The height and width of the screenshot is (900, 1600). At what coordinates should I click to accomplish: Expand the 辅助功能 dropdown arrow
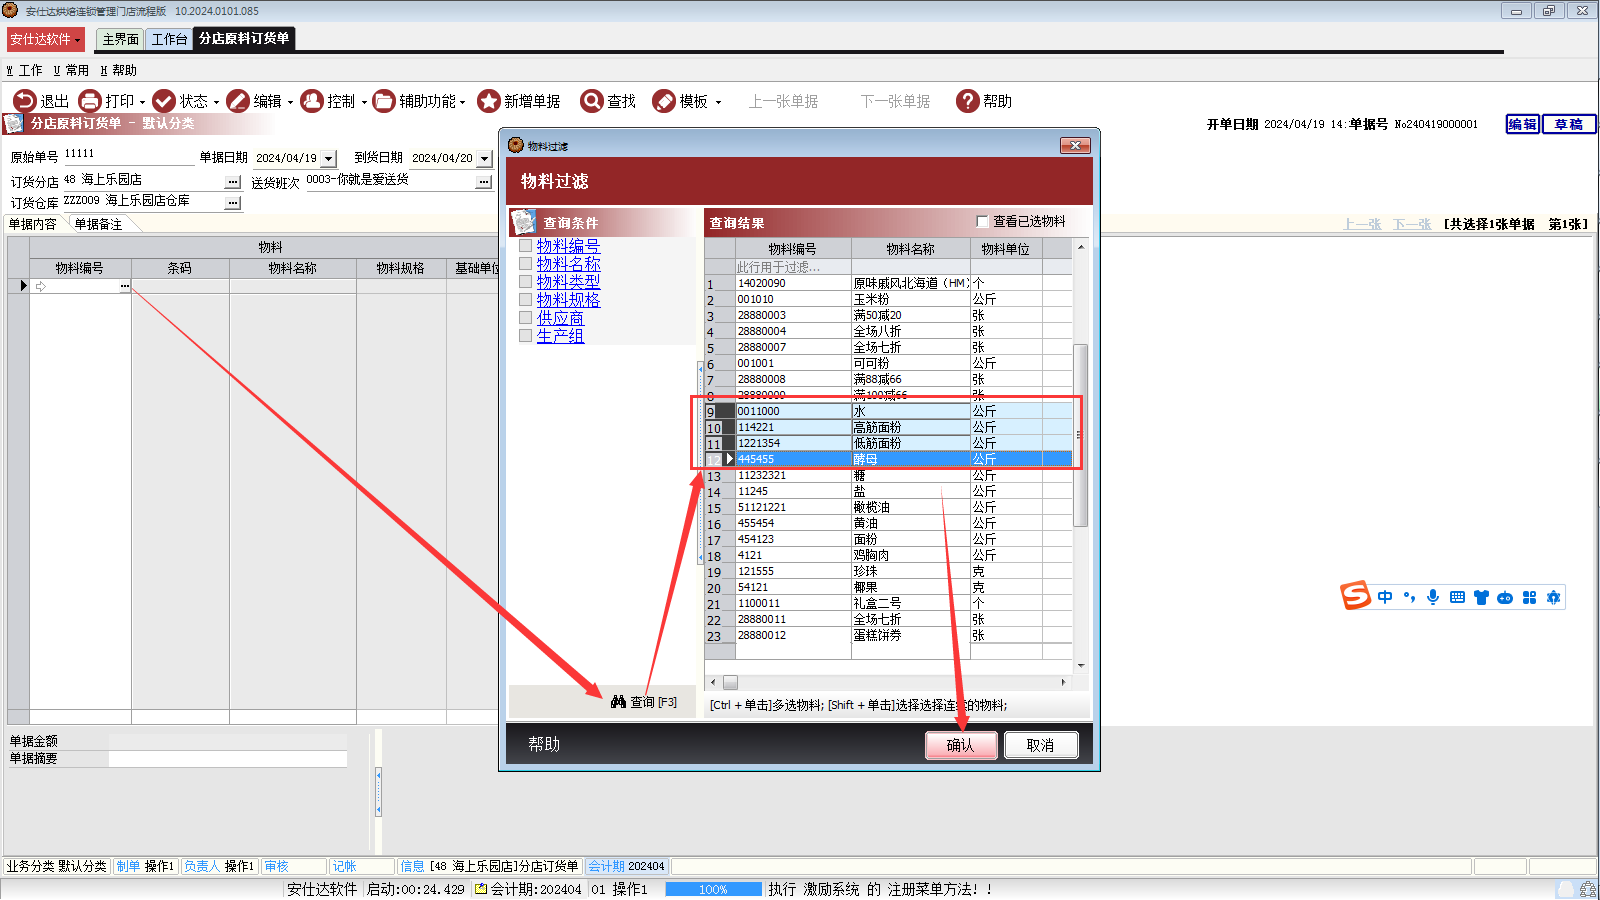tap(462, 102)
